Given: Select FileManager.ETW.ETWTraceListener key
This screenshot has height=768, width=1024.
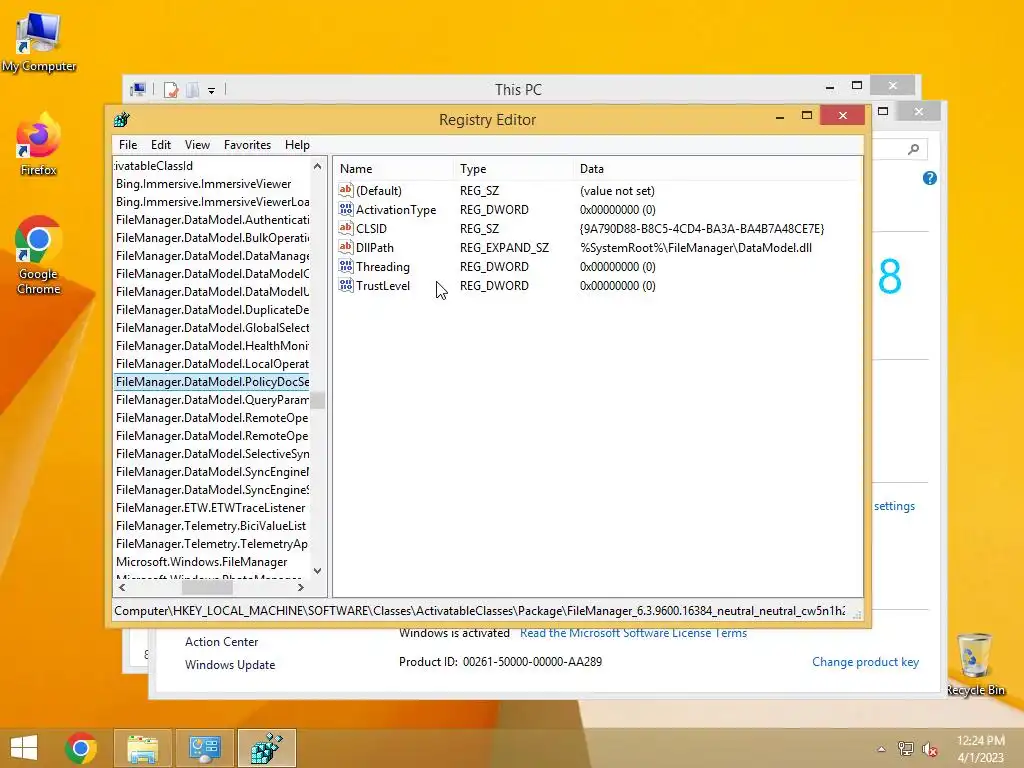Looking at the screenshot, I should pos(210,507).
